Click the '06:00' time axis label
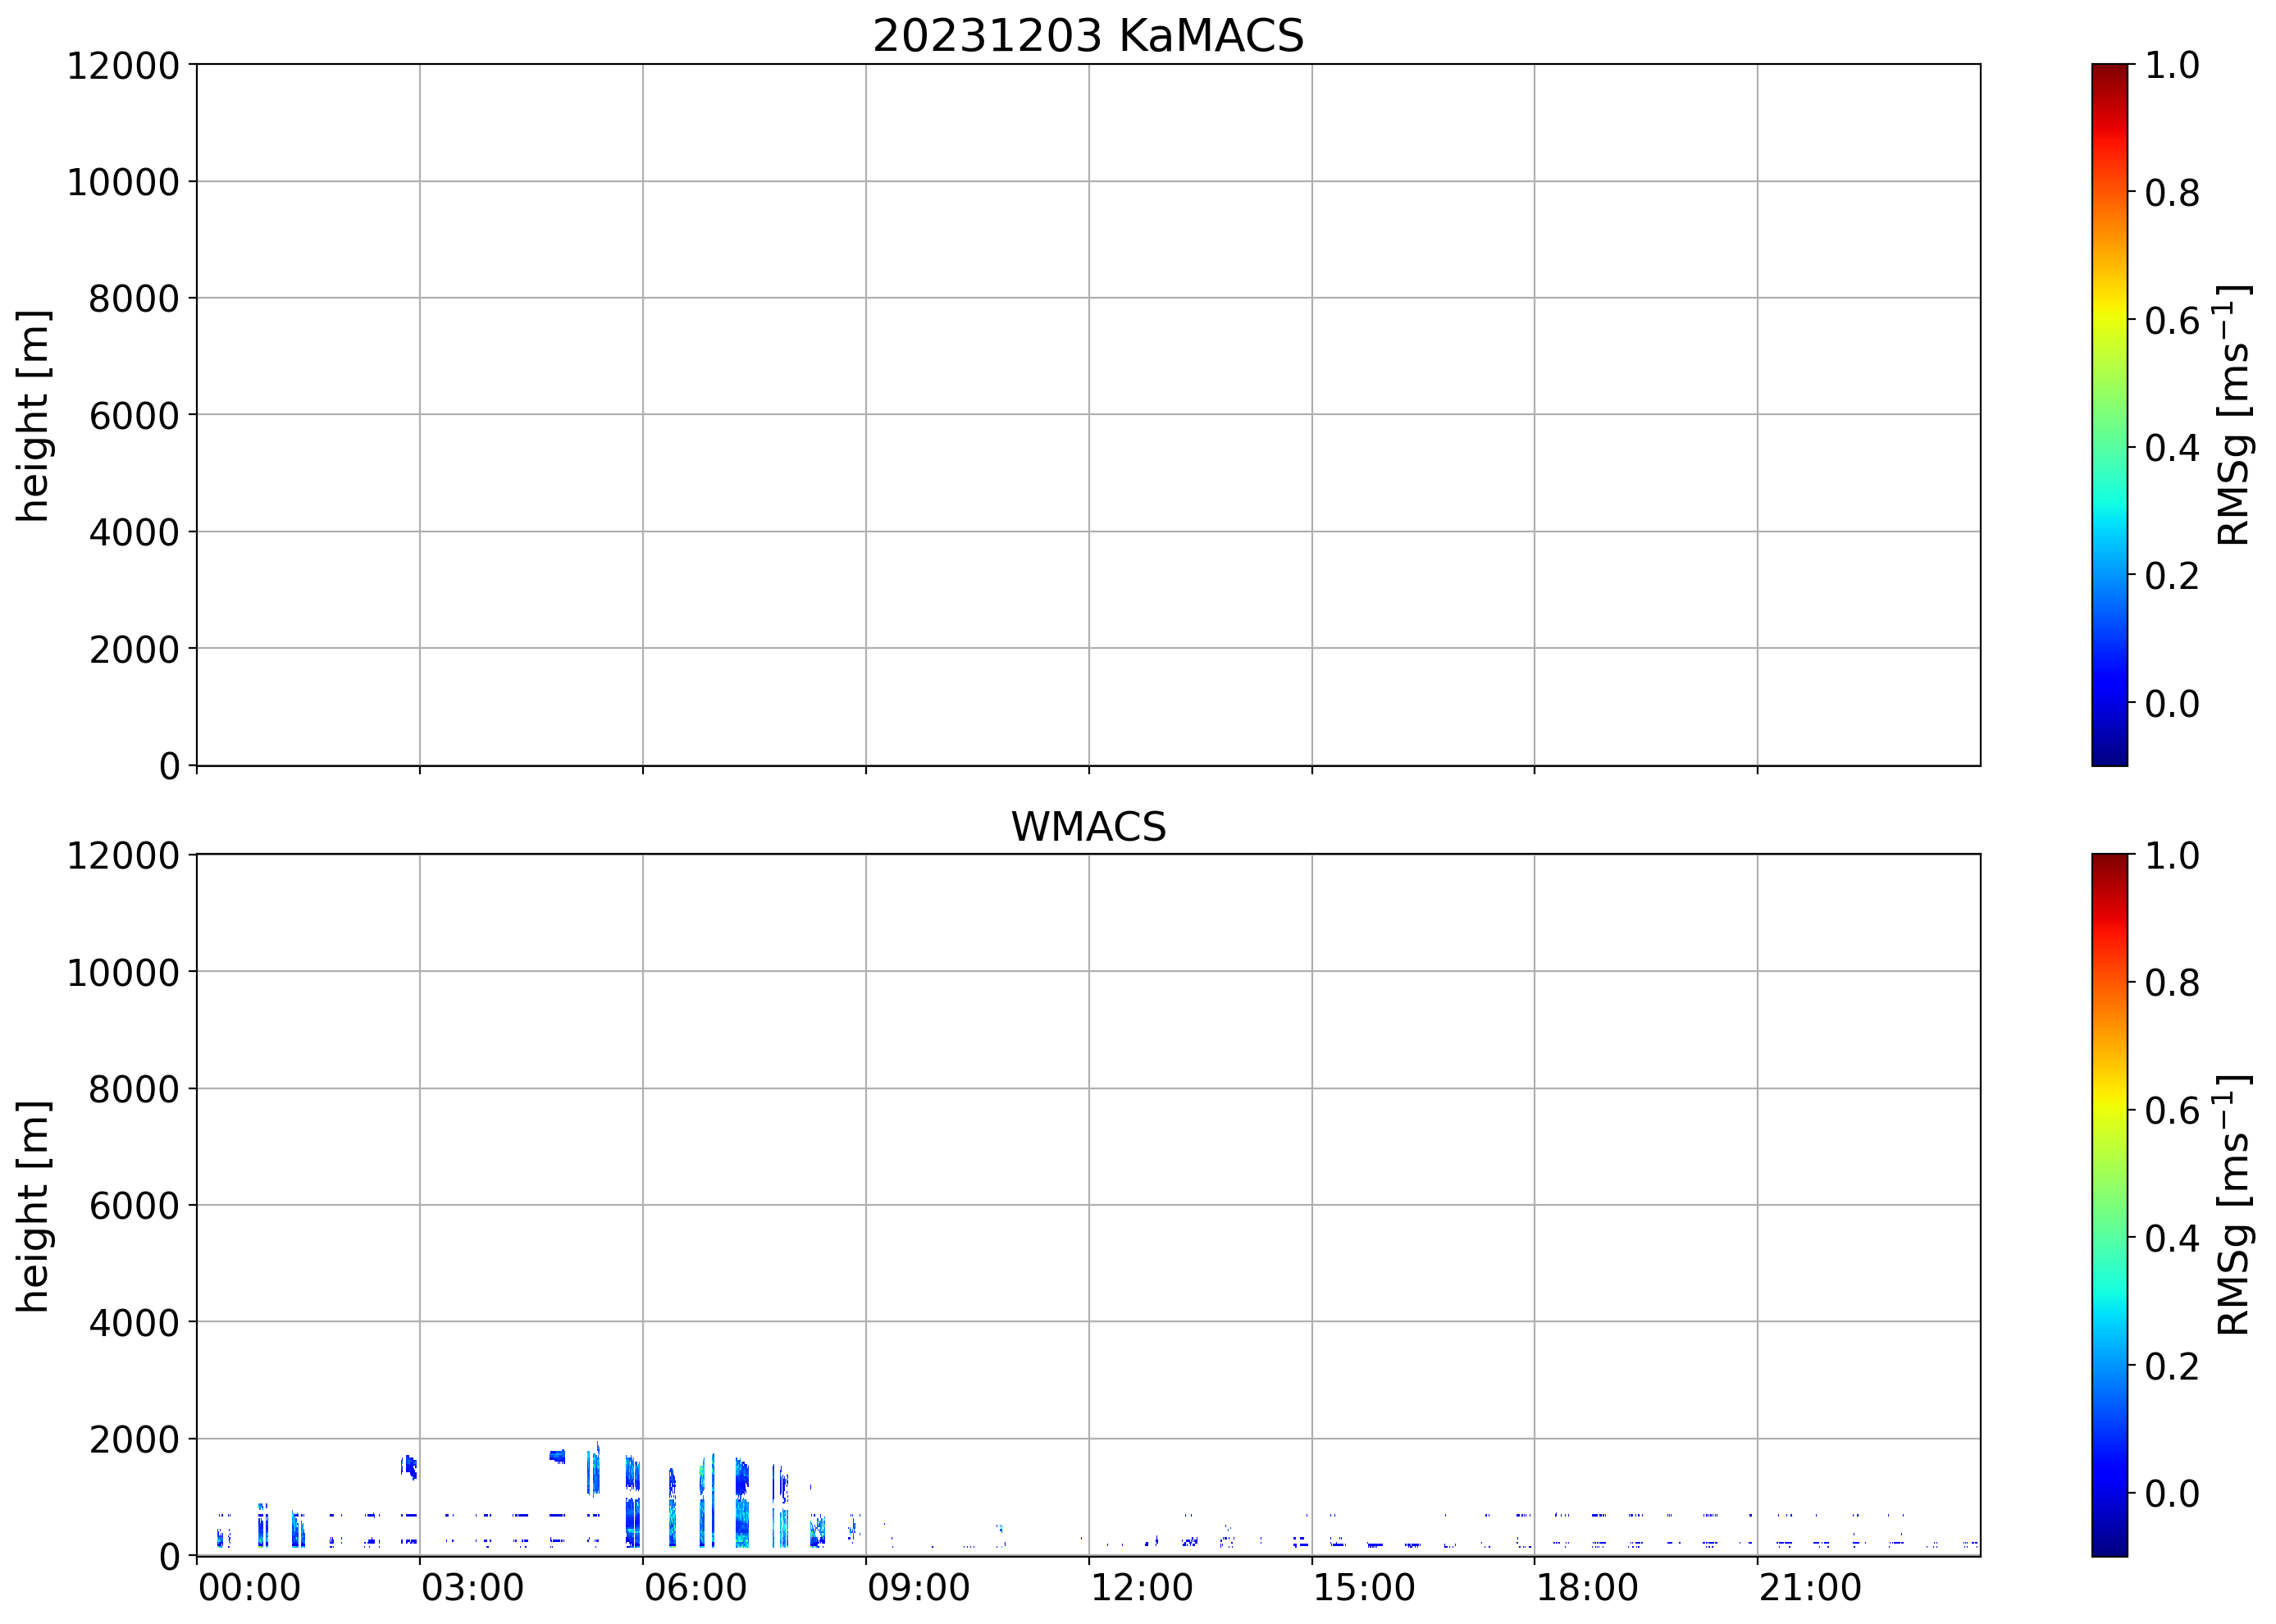This screenshot has width=2276, height=1624. 695,1588
